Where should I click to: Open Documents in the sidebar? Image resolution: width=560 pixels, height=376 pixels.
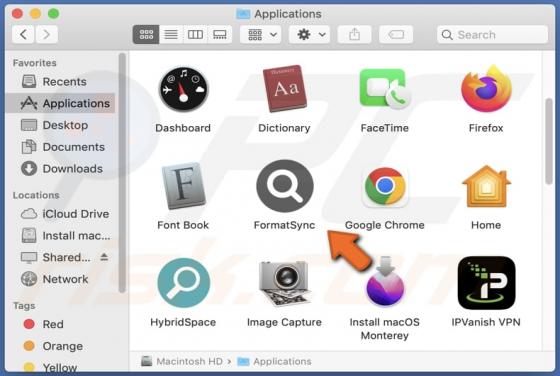tap(60, 147)
